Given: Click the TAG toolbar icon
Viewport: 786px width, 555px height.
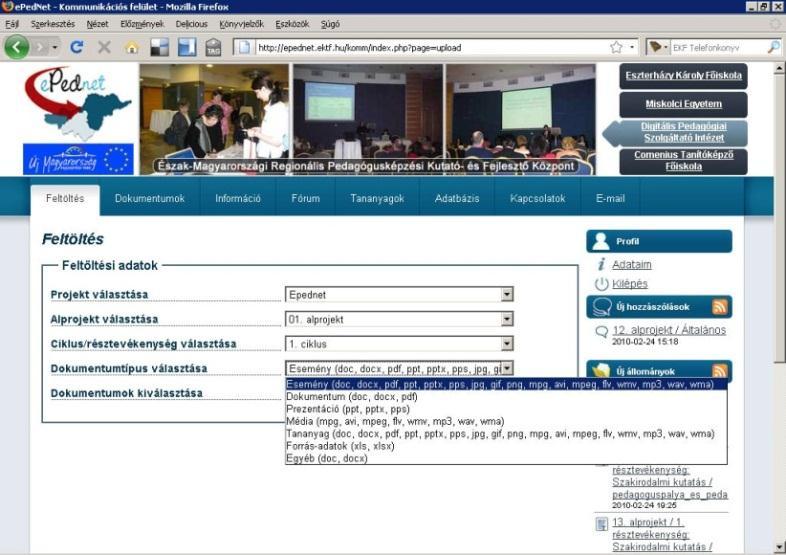Looking at the screenshot, I should coord(214,48).
